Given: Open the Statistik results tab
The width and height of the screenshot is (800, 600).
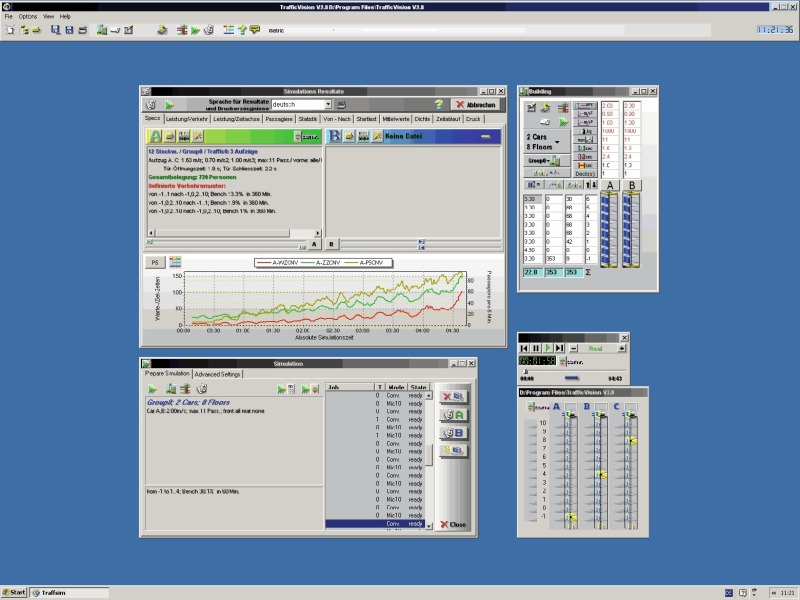Looking at the screenshot, I should pyautogui.click(x=308, y=119).
